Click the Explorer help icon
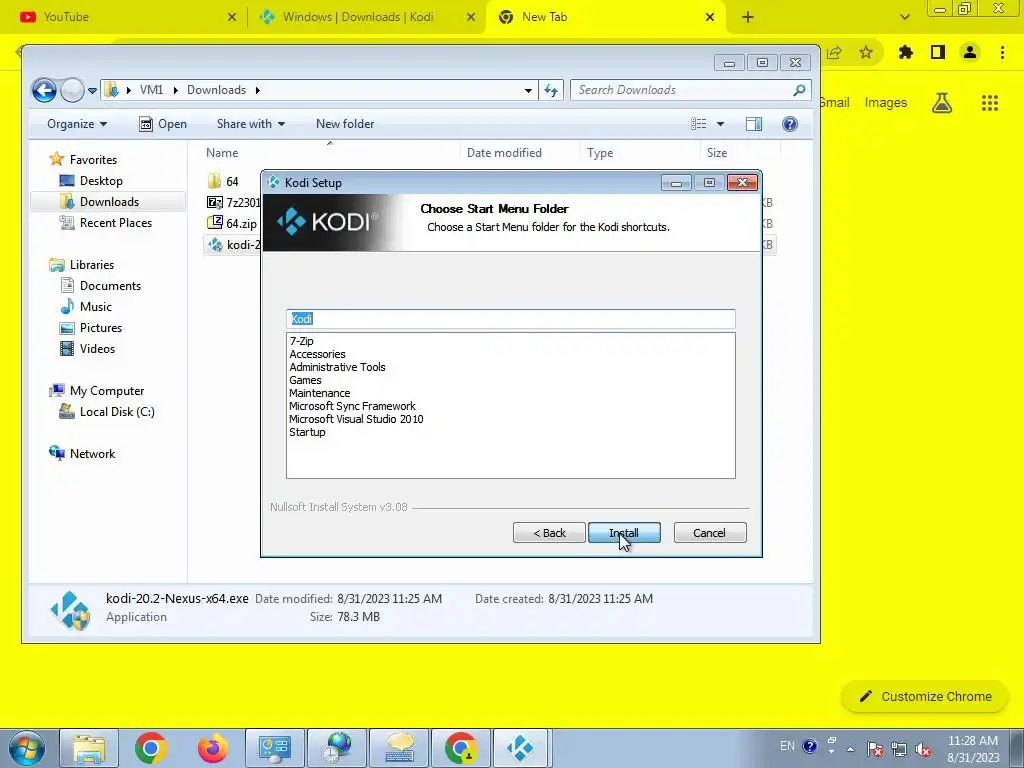 [x=790, y=124]
